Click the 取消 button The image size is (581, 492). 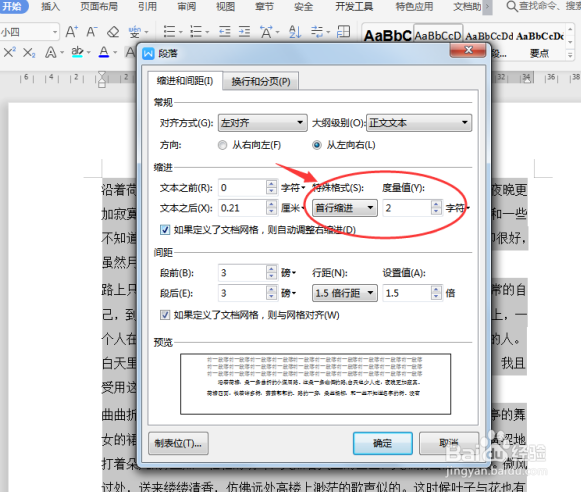tap(449, 443)
